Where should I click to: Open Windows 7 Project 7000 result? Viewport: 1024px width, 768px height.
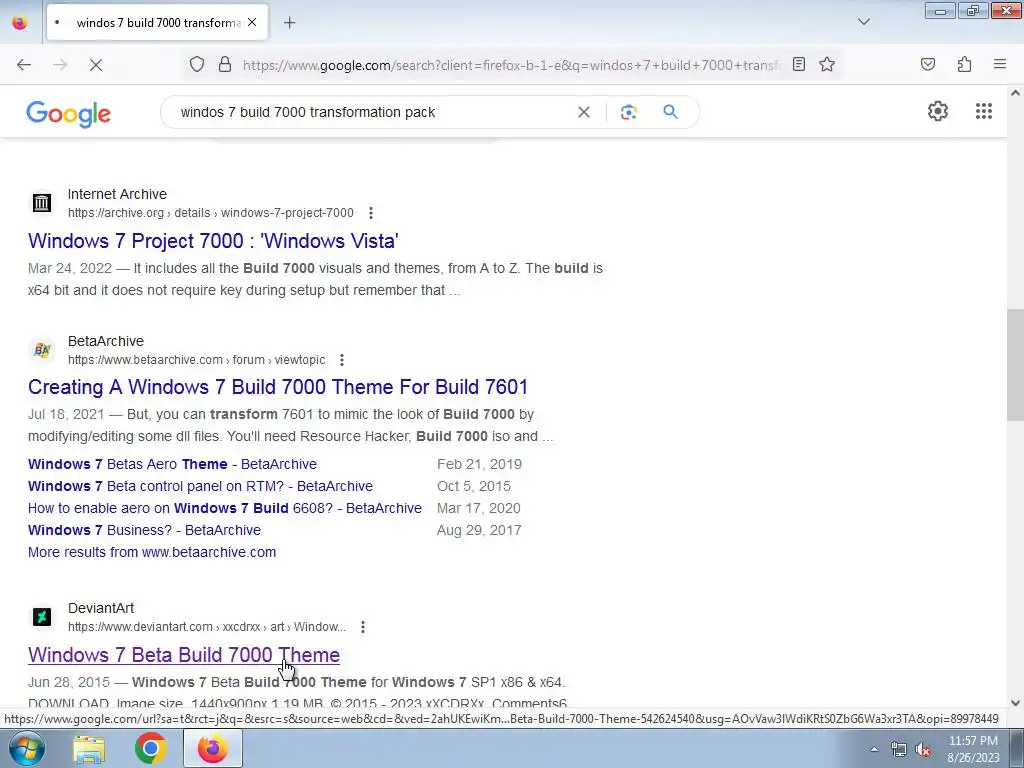pos(213,240)
